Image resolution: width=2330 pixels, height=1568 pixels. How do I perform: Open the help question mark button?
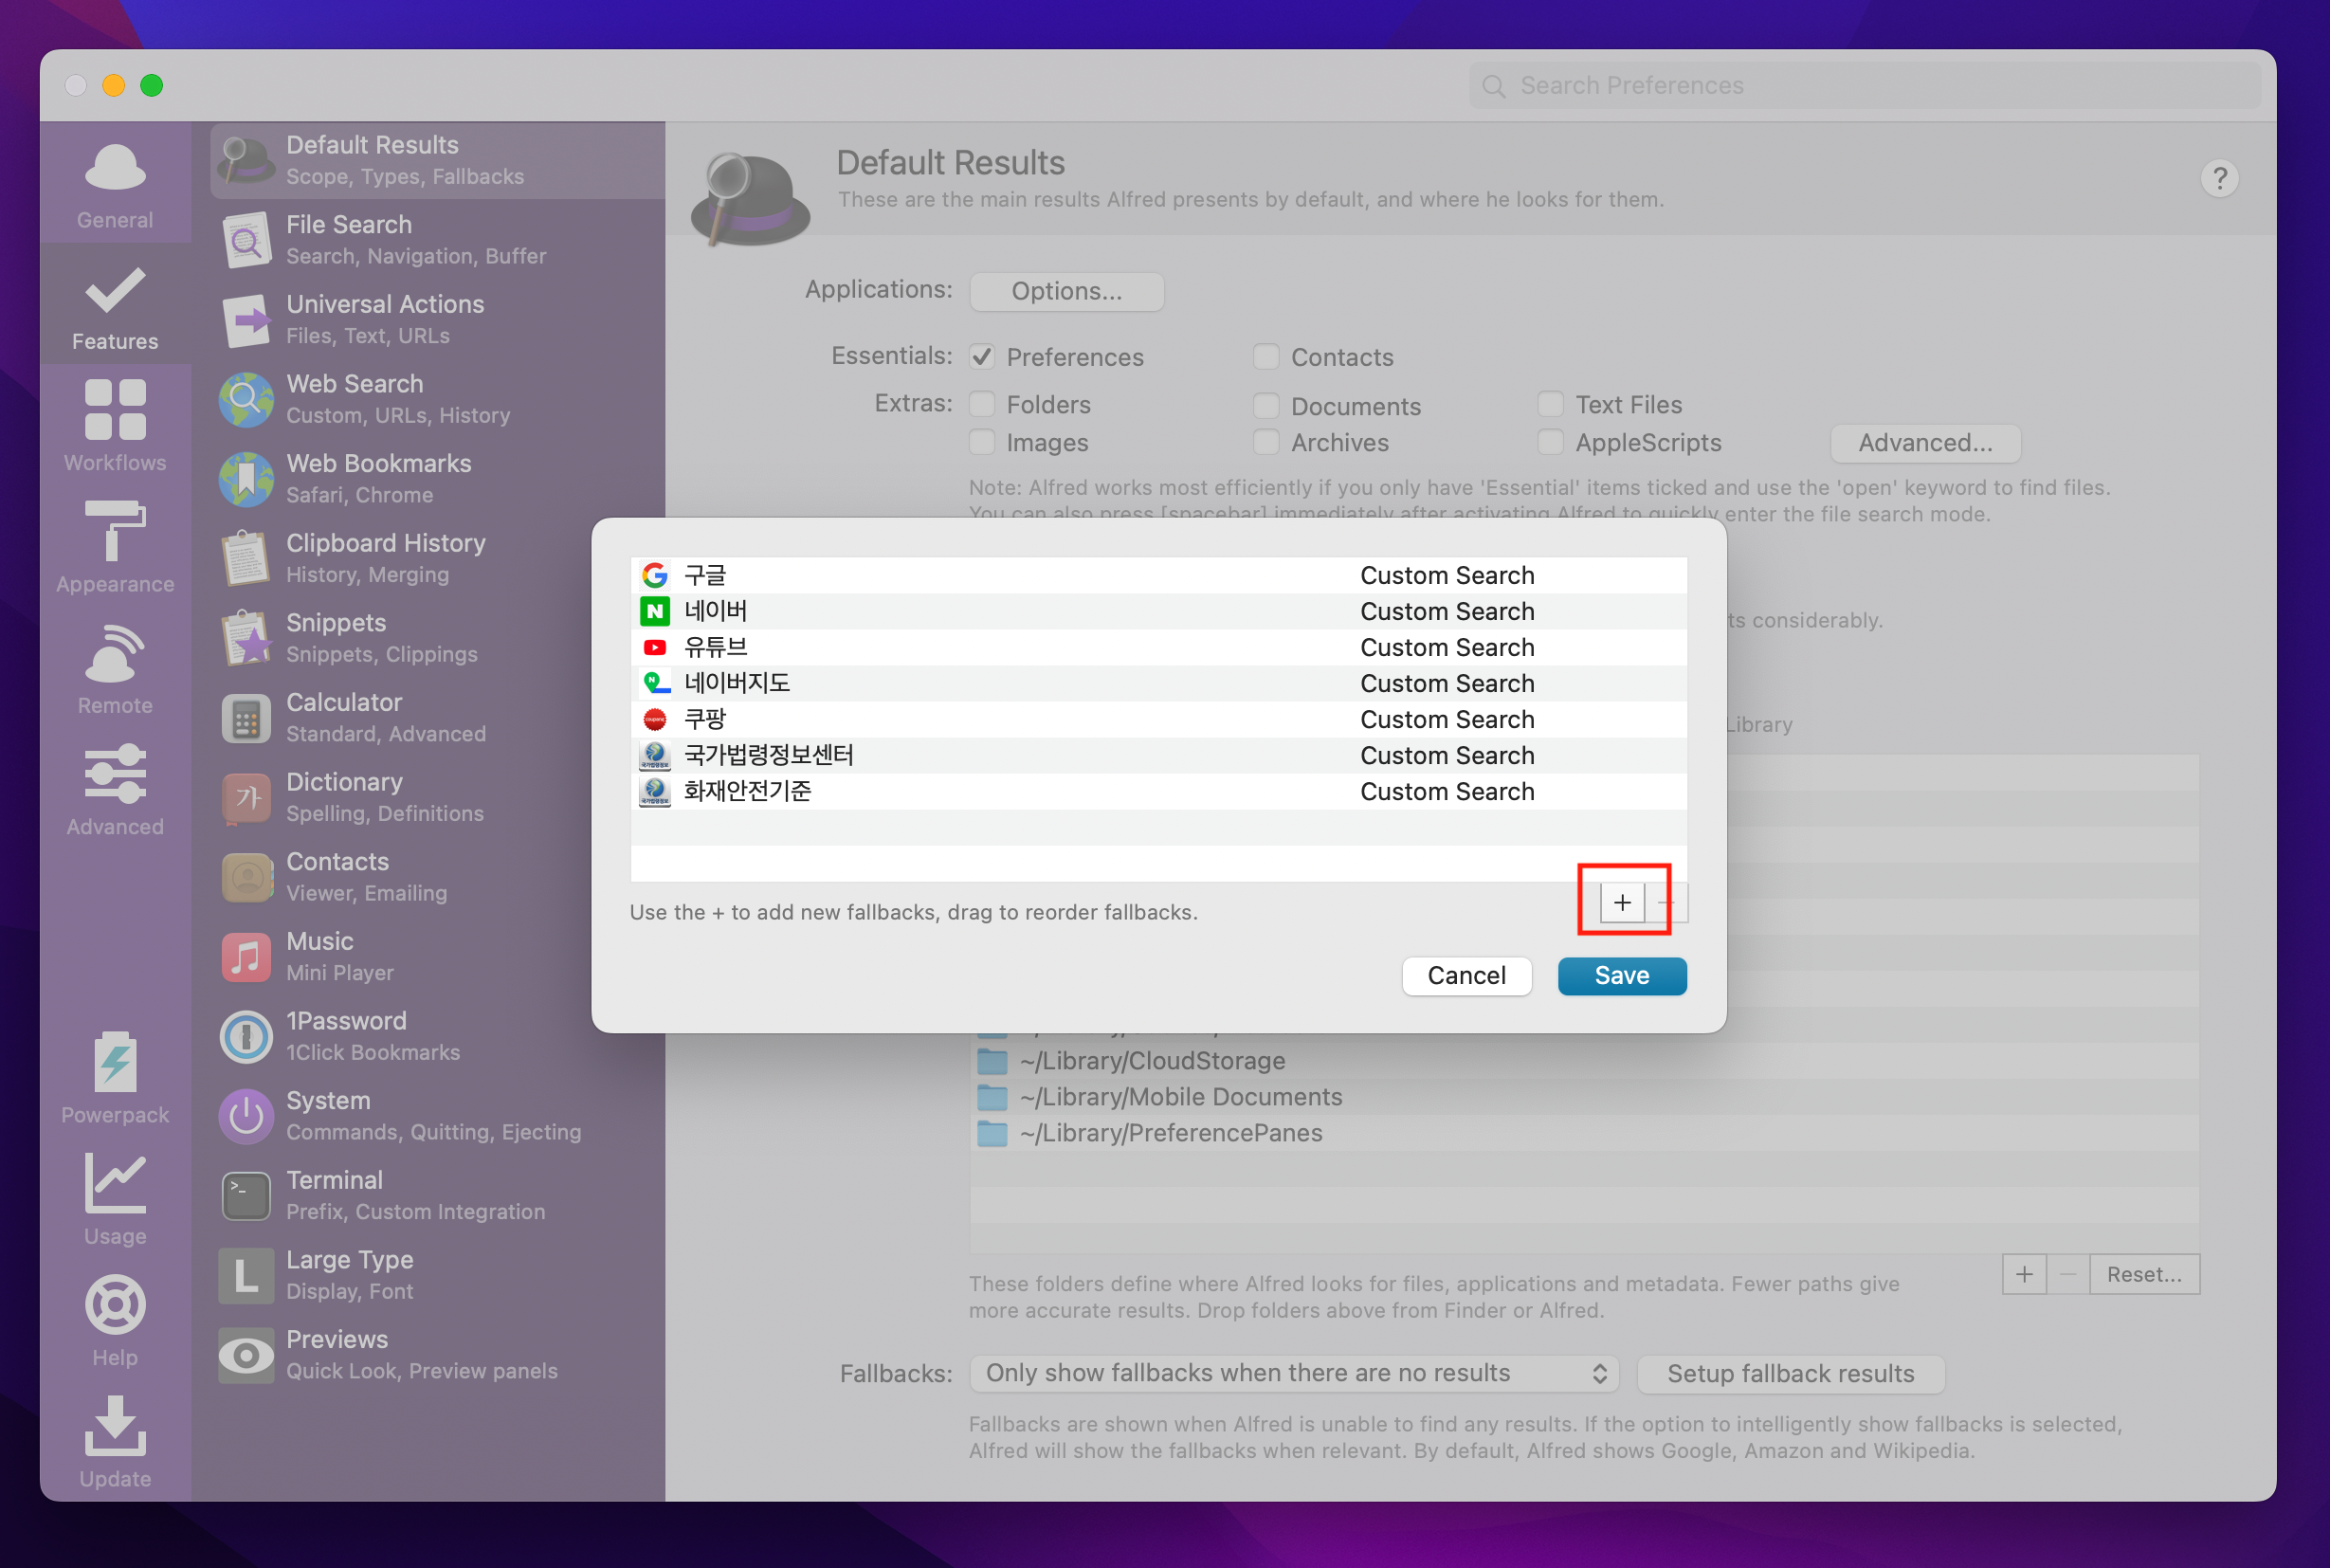pyautogui.click(x=2219, y=179)
